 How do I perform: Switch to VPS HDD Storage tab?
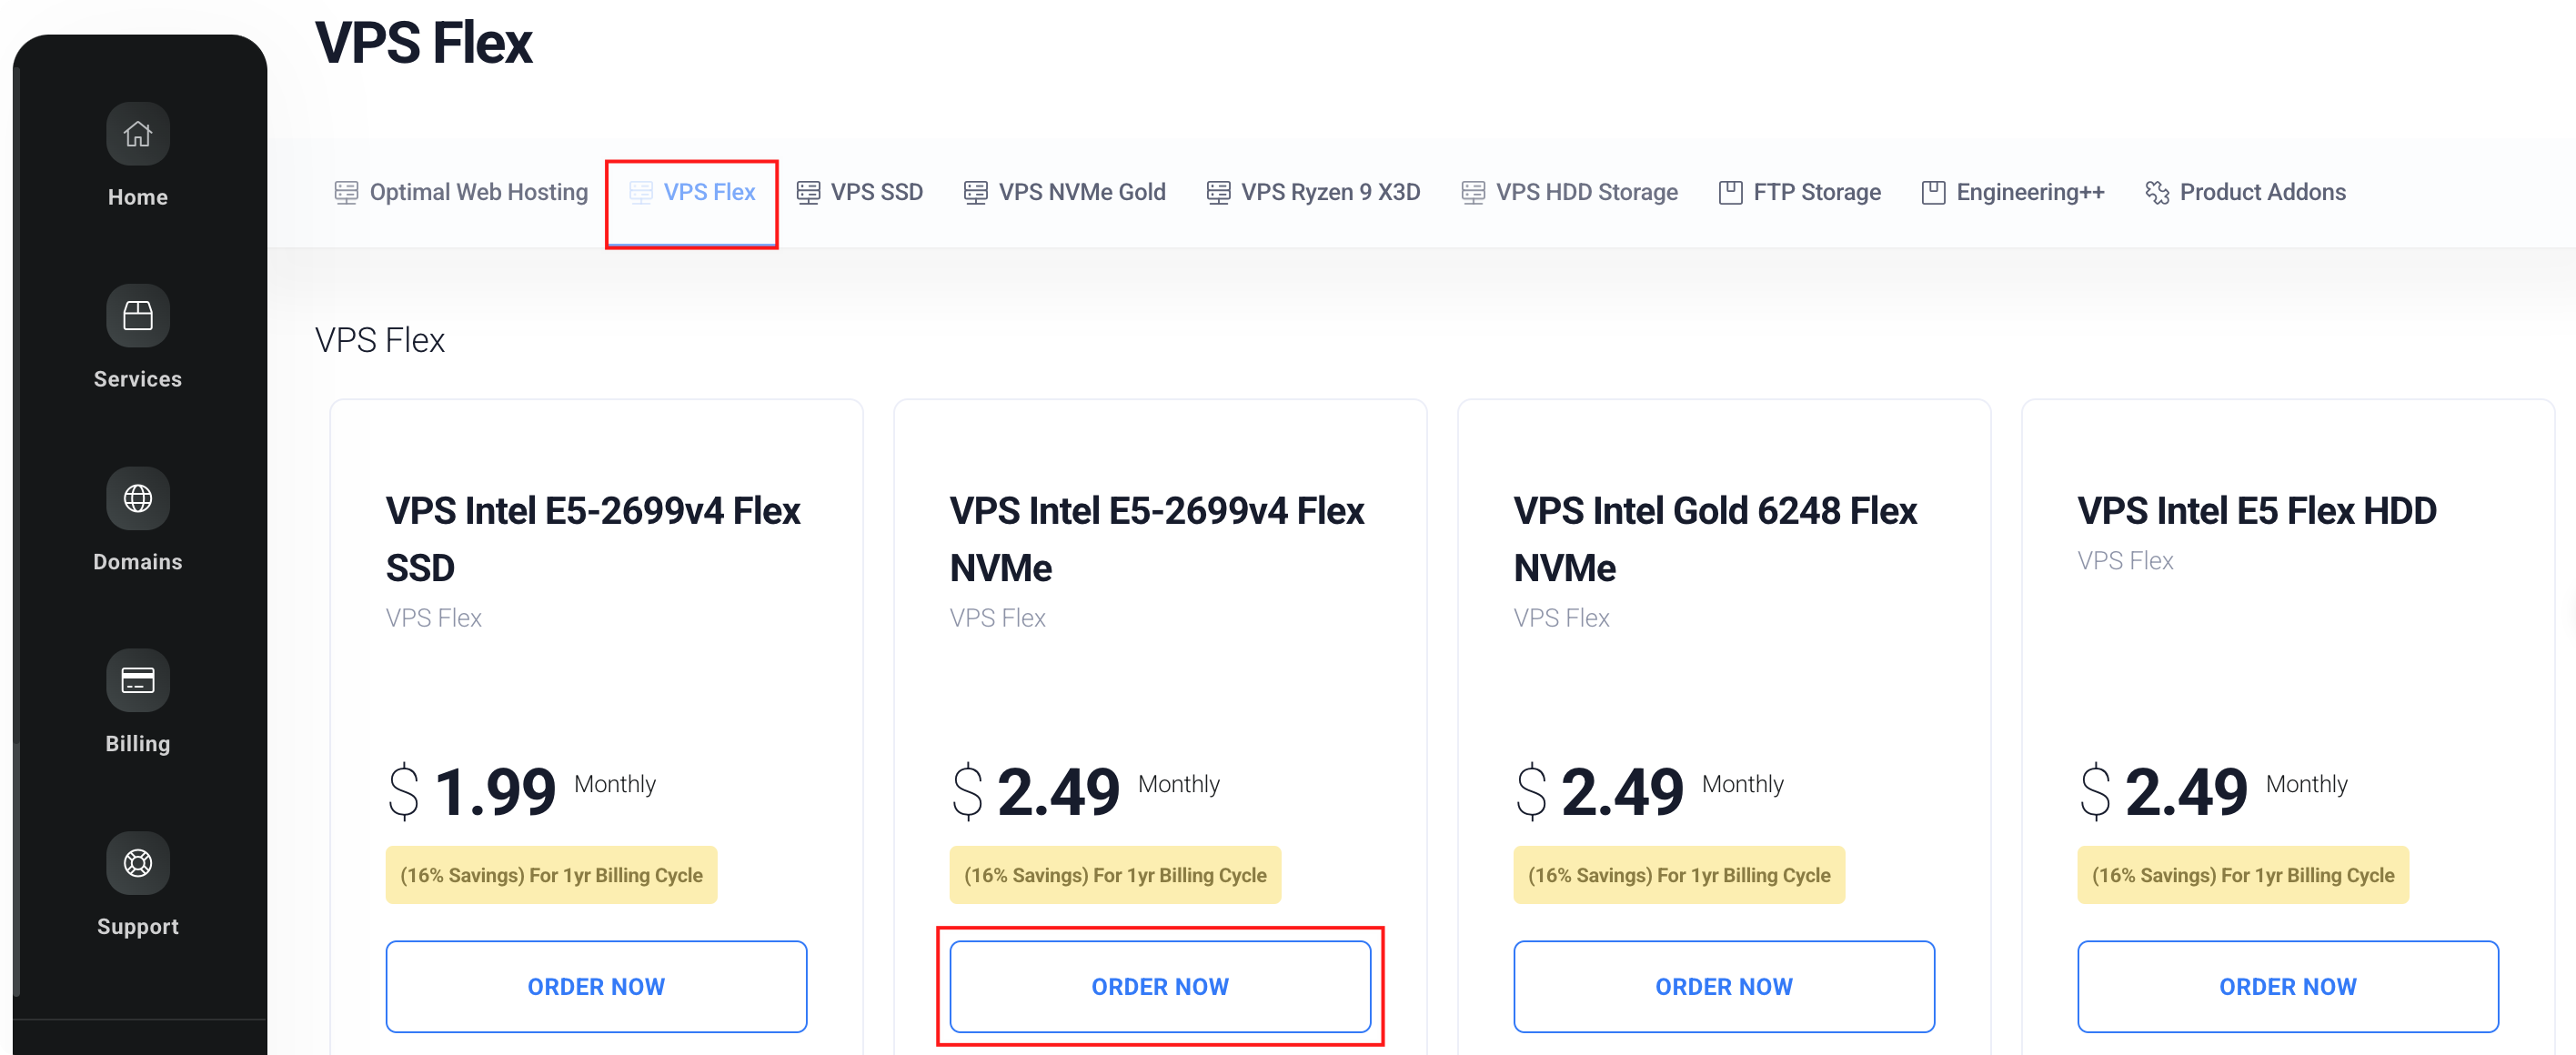point(1570,192)
